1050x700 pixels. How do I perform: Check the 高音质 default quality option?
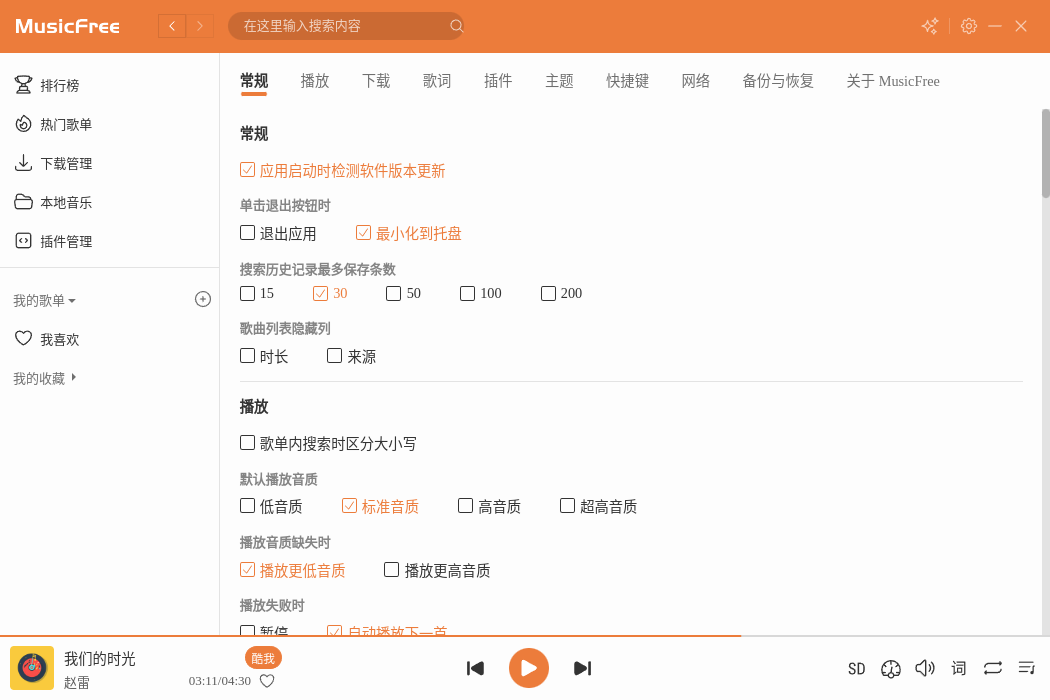coord(466,506)
